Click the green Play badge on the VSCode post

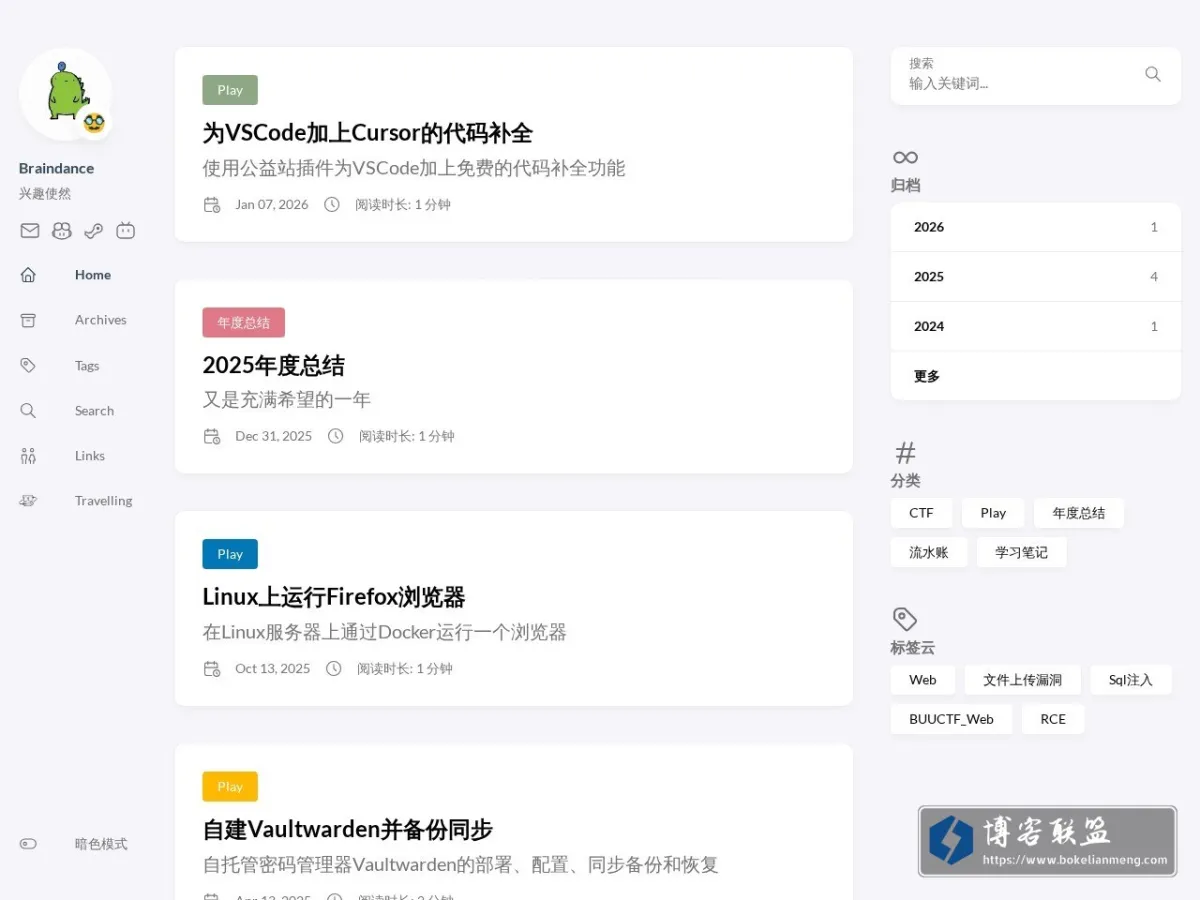pyautogui.click(x=230, y=90)
